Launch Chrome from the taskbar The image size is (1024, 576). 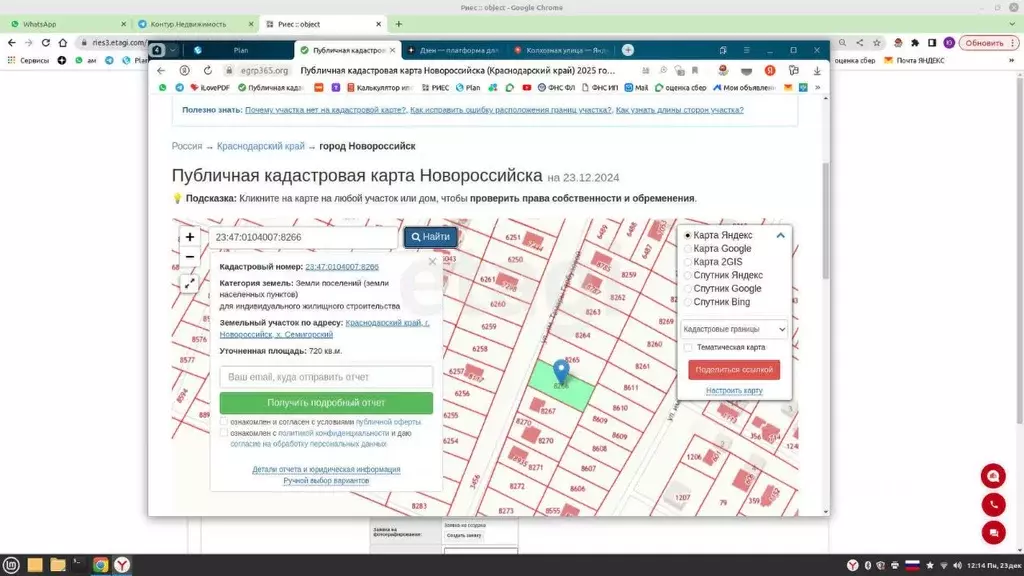(100, 565)
